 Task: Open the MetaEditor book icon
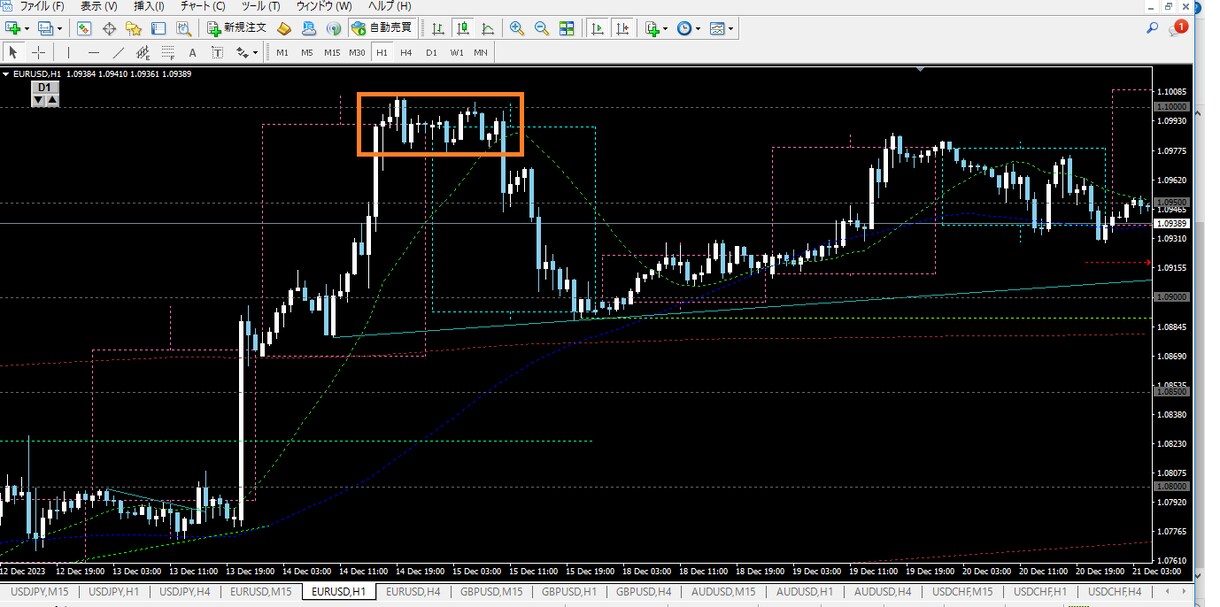[x=284, y=28]
